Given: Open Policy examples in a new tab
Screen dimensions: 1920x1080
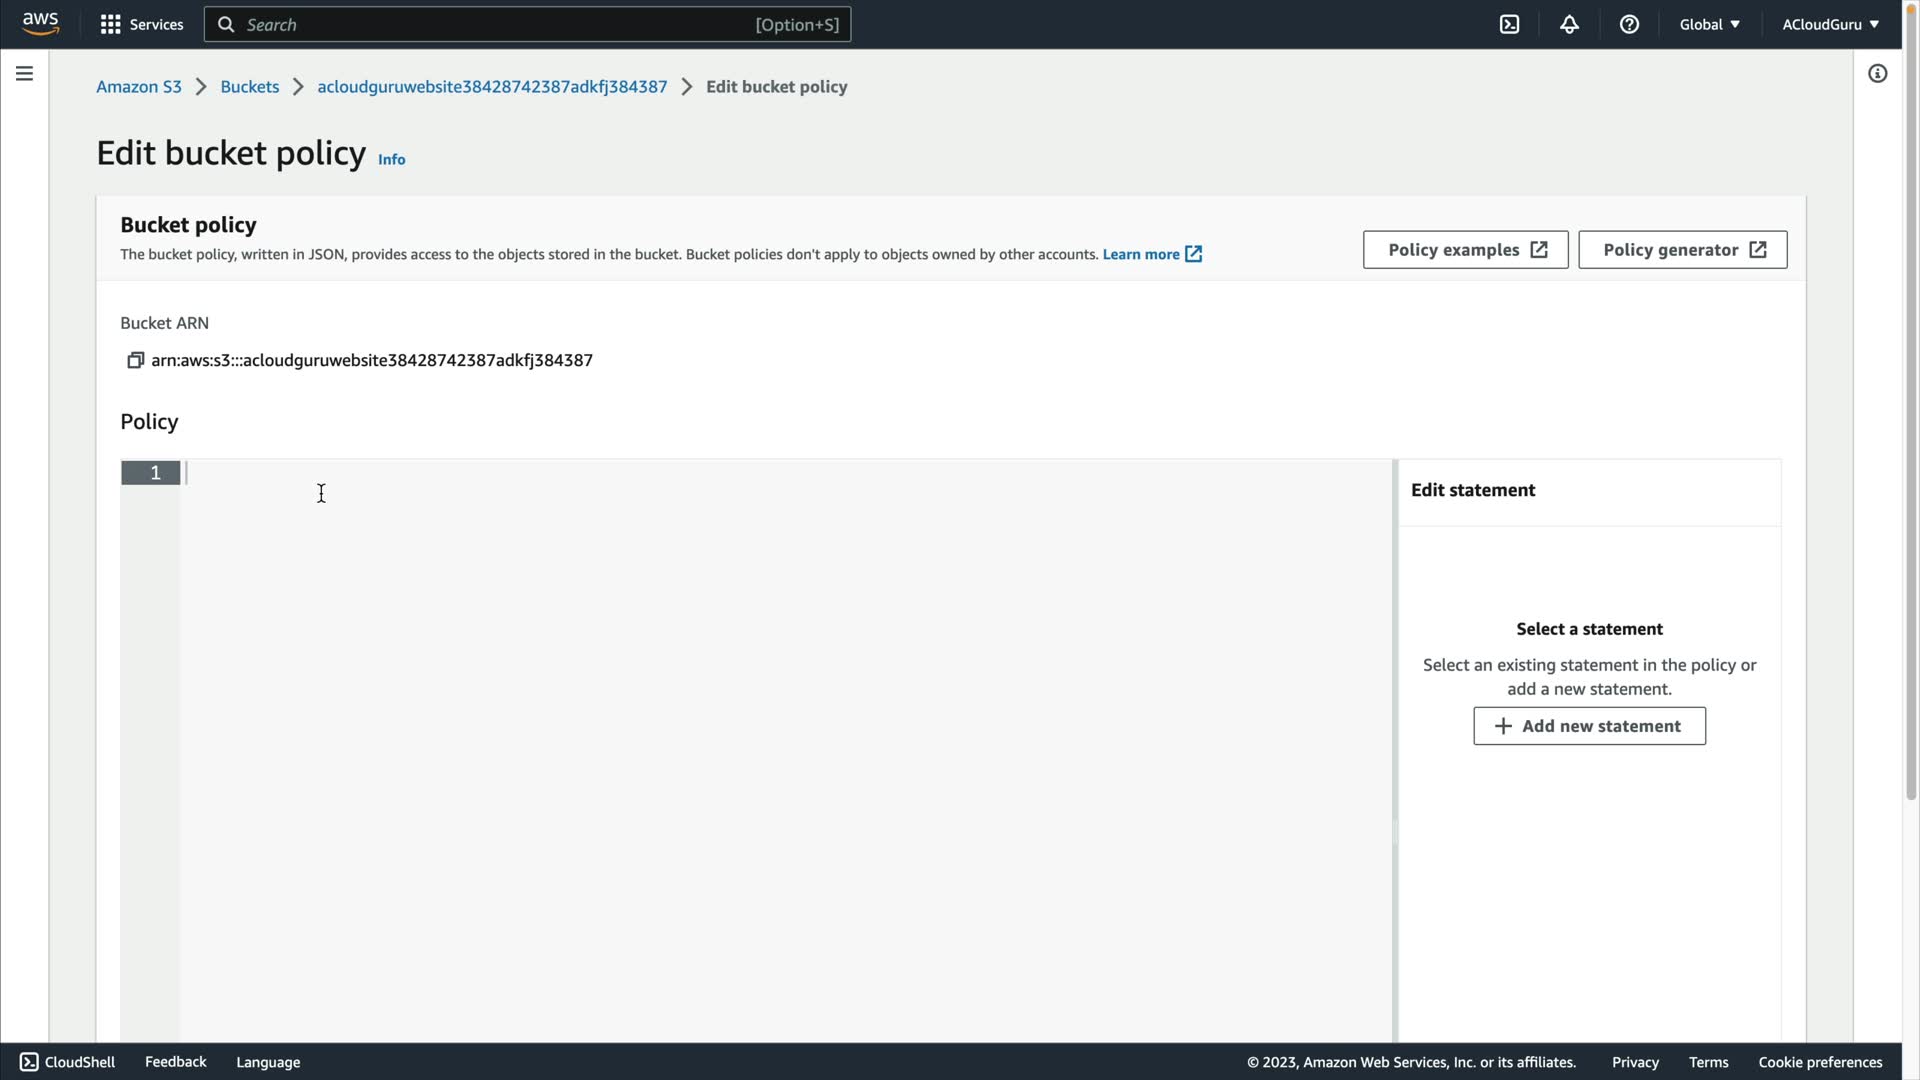Looking at the screenshot, I should 1465,250.
